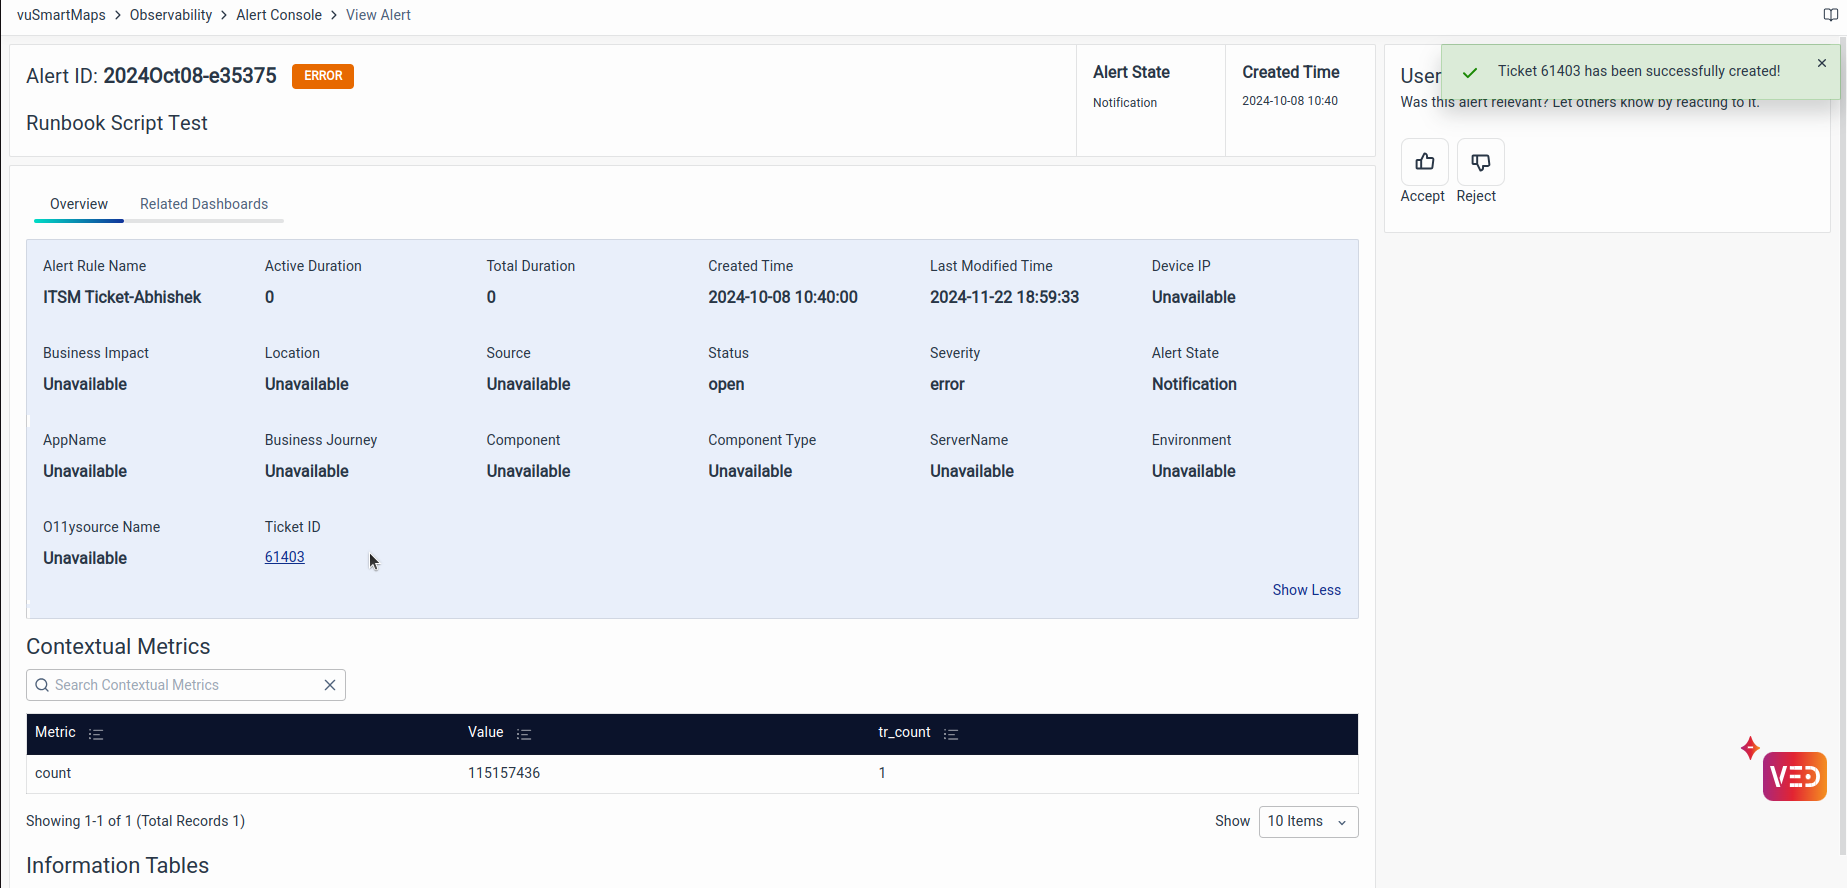Clear the Contextual Metrics search field
The width and height of the screenshot is (1847, 888).
pyautogui.click(x=330, y=685)
